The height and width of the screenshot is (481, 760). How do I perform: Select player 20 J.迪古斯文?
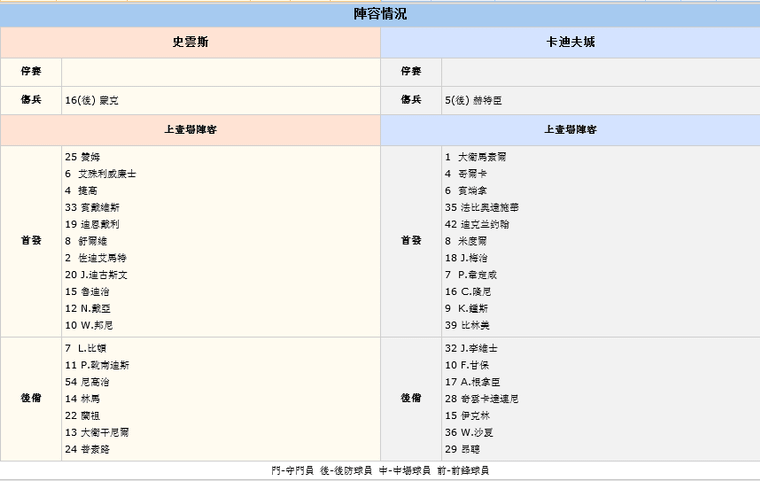click(x=96, y=275)
